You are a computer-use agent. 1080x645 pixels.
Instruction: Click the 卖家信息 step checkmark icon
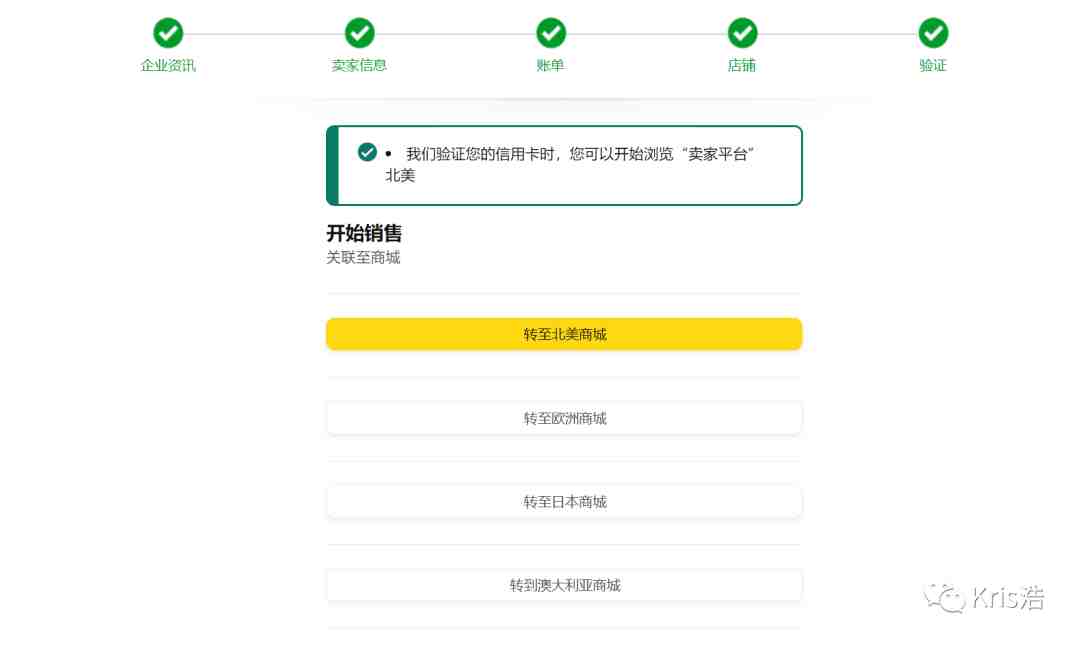pos(360,32)
